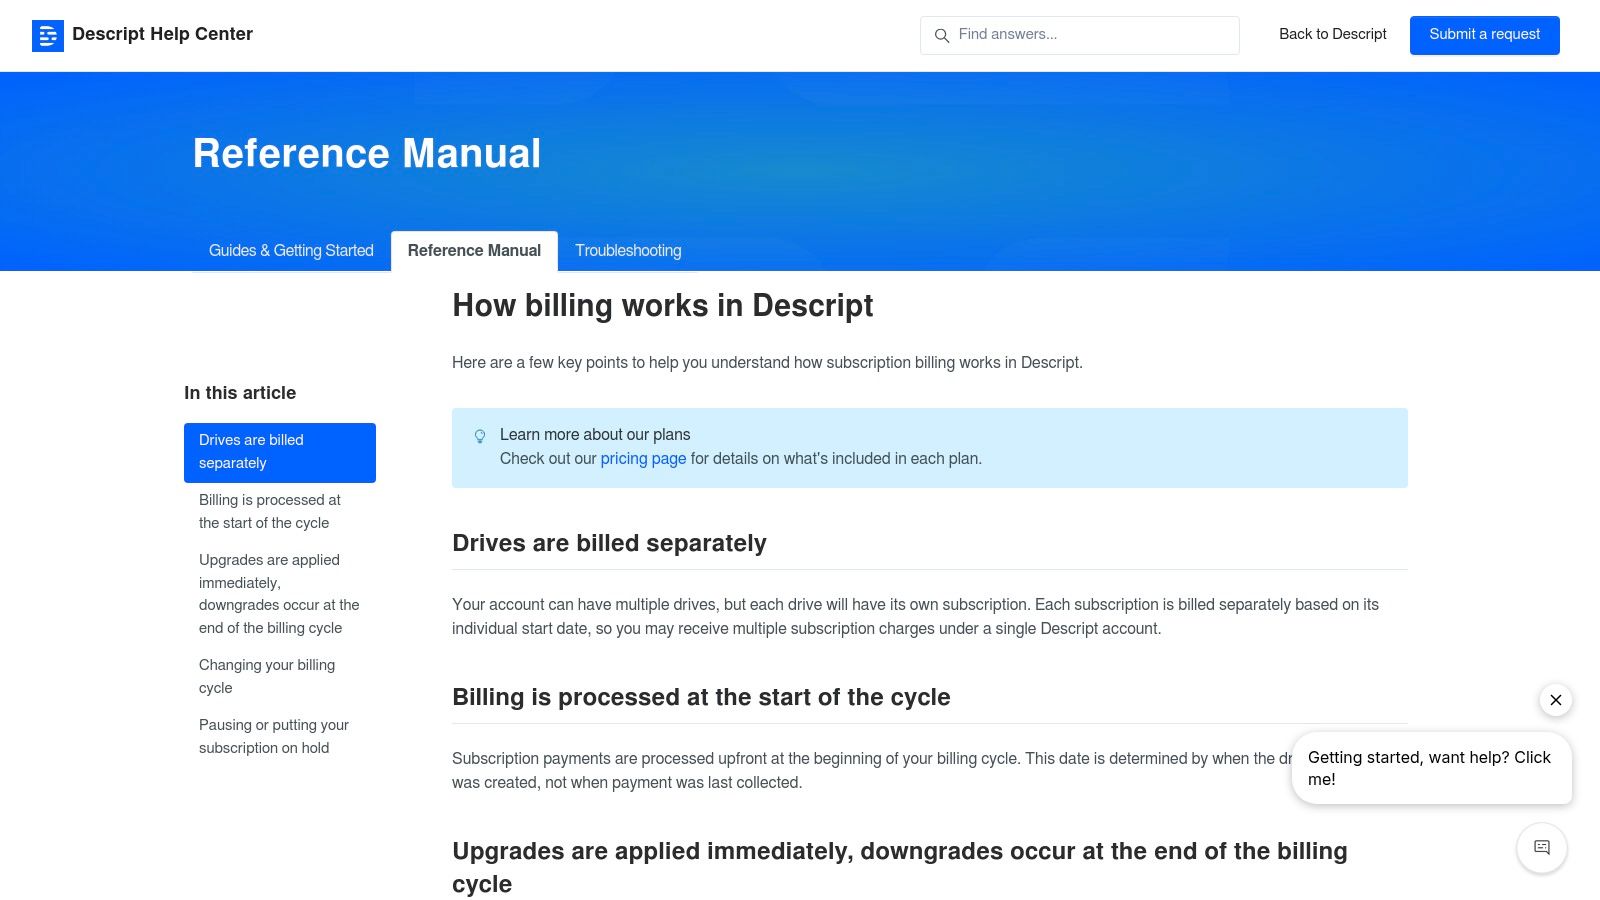Image resolution: width=1600 pixels, height=900 pixels.
Task: Type in the Find answers search field
Action: point(1090,35)
